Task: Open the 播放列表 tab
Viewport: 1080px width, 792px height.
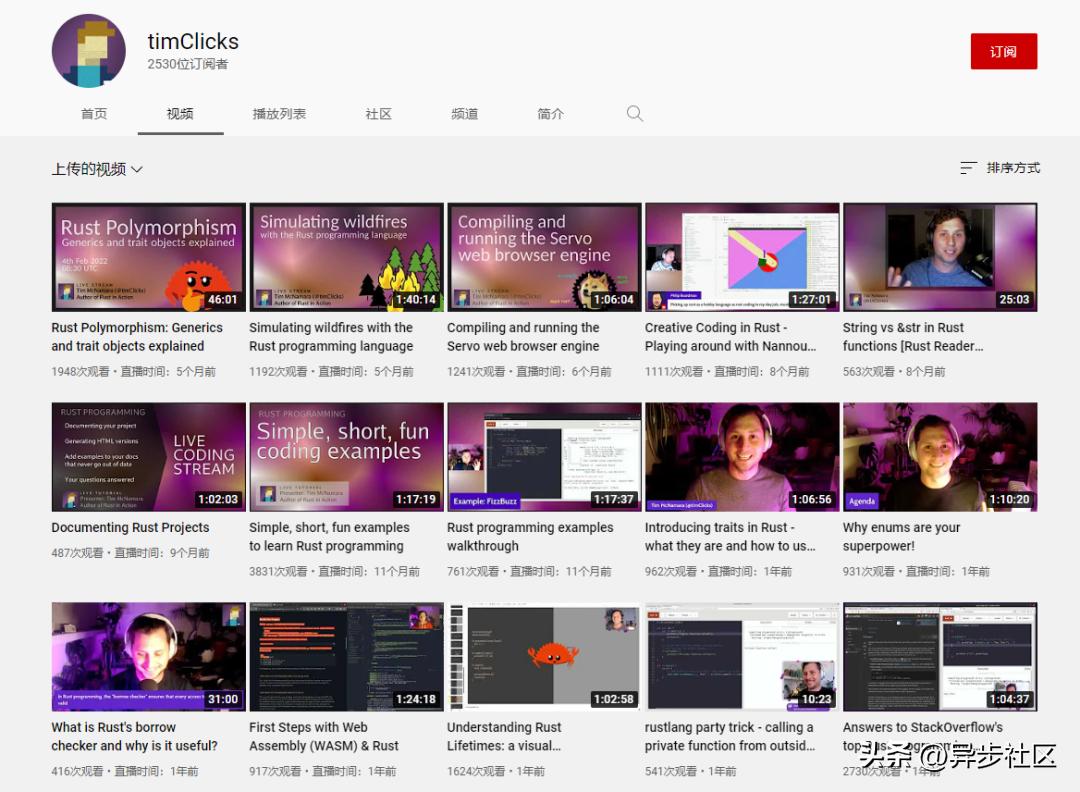Action: [x=279, y=114]
